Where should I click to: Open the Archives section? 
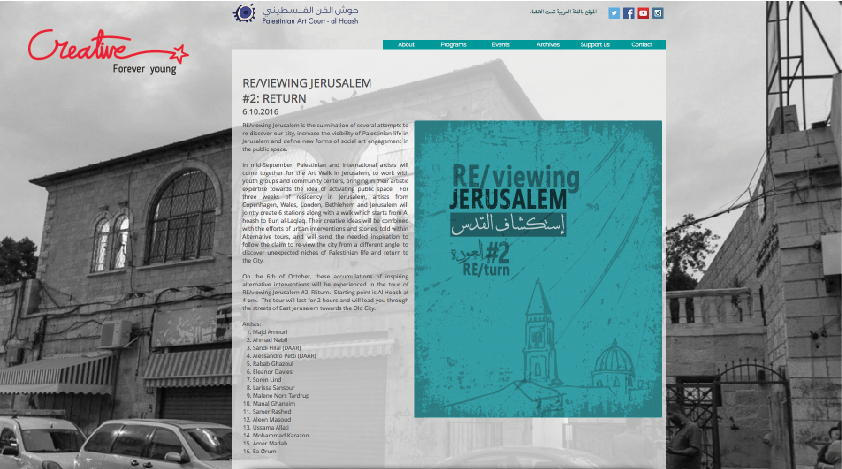click(547, 45)
